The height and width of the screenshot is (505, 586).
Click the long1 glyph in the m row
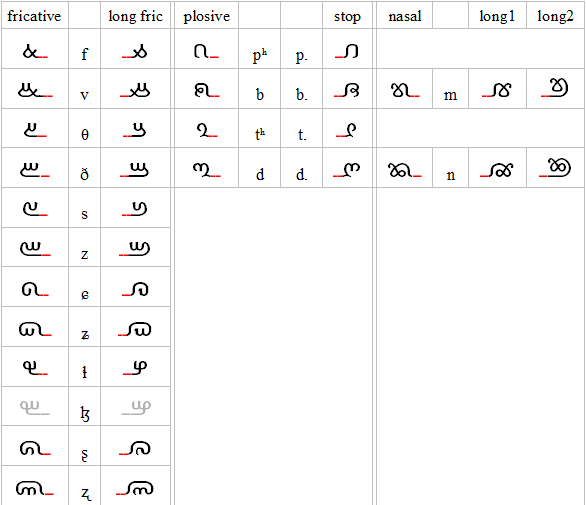pyautogui.click(x=496, y=91)
